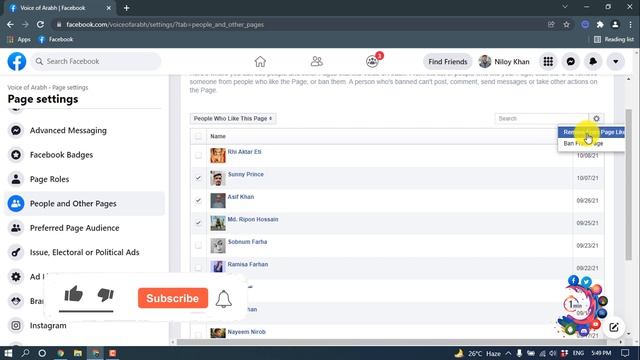
Task: Click Rhi Aktar Eti's profile thumbnail
Action: (x=218, y=156)
